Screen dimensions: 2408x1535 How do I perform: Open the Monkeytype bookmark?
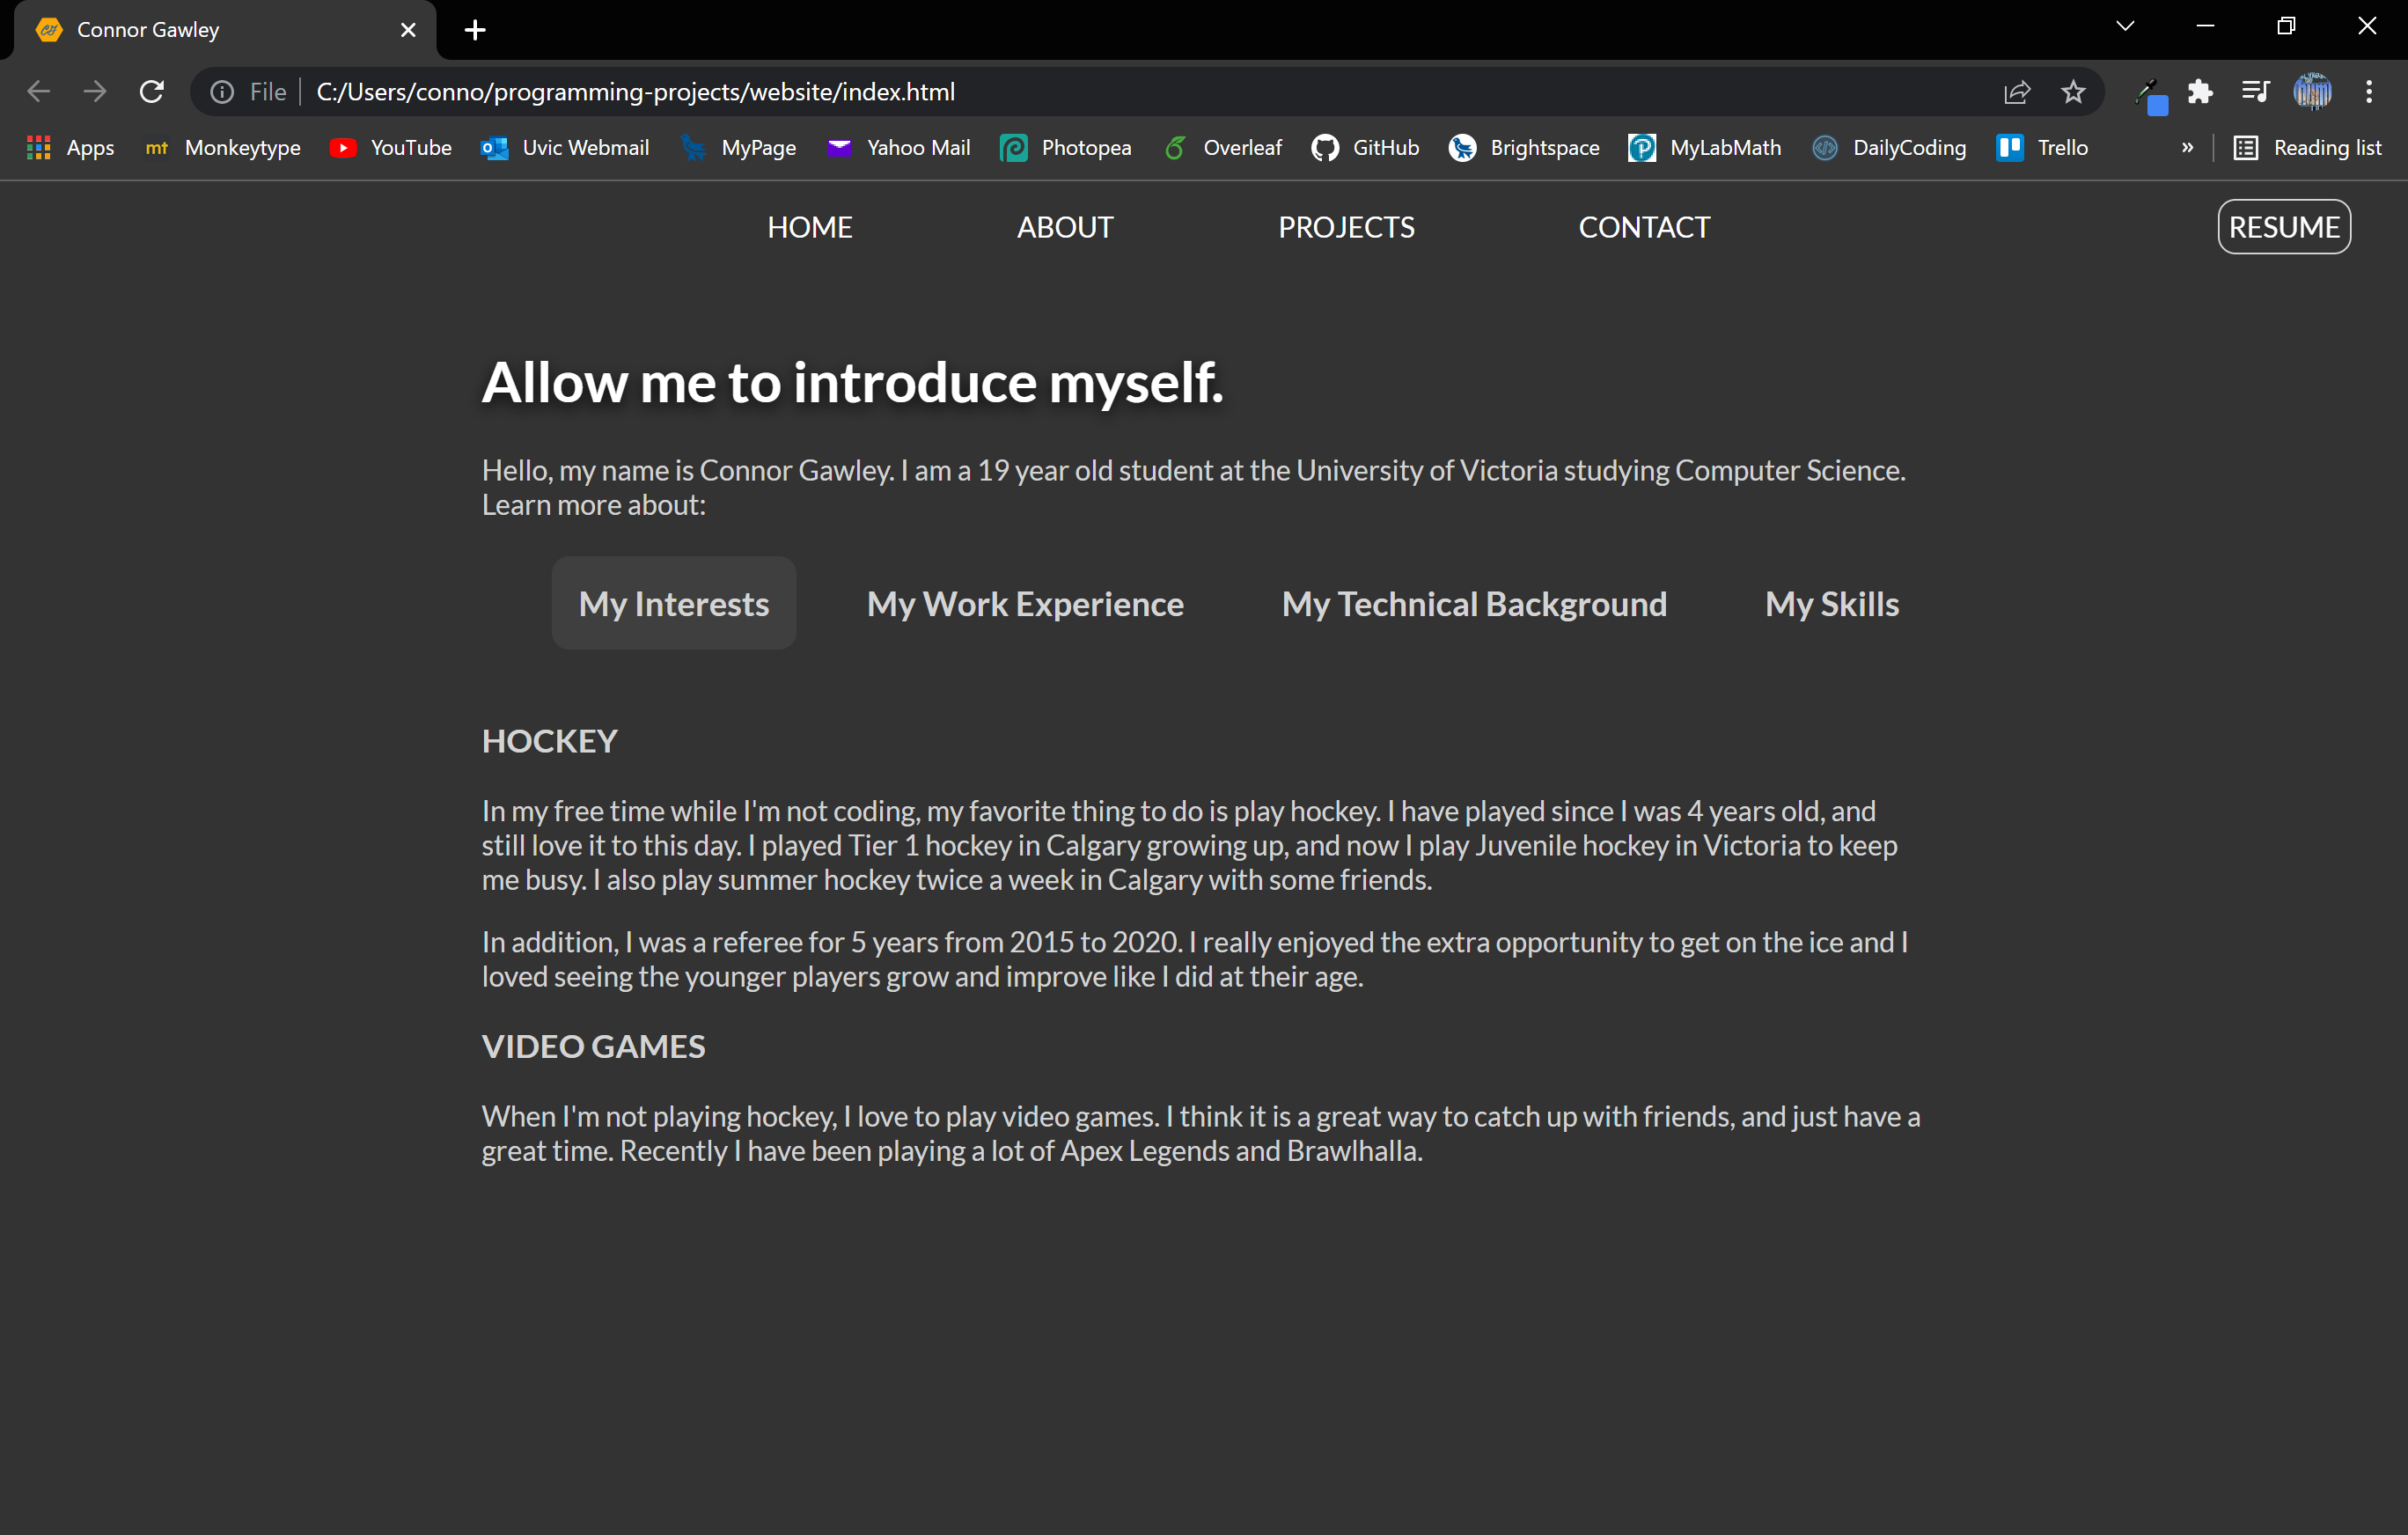223,148
